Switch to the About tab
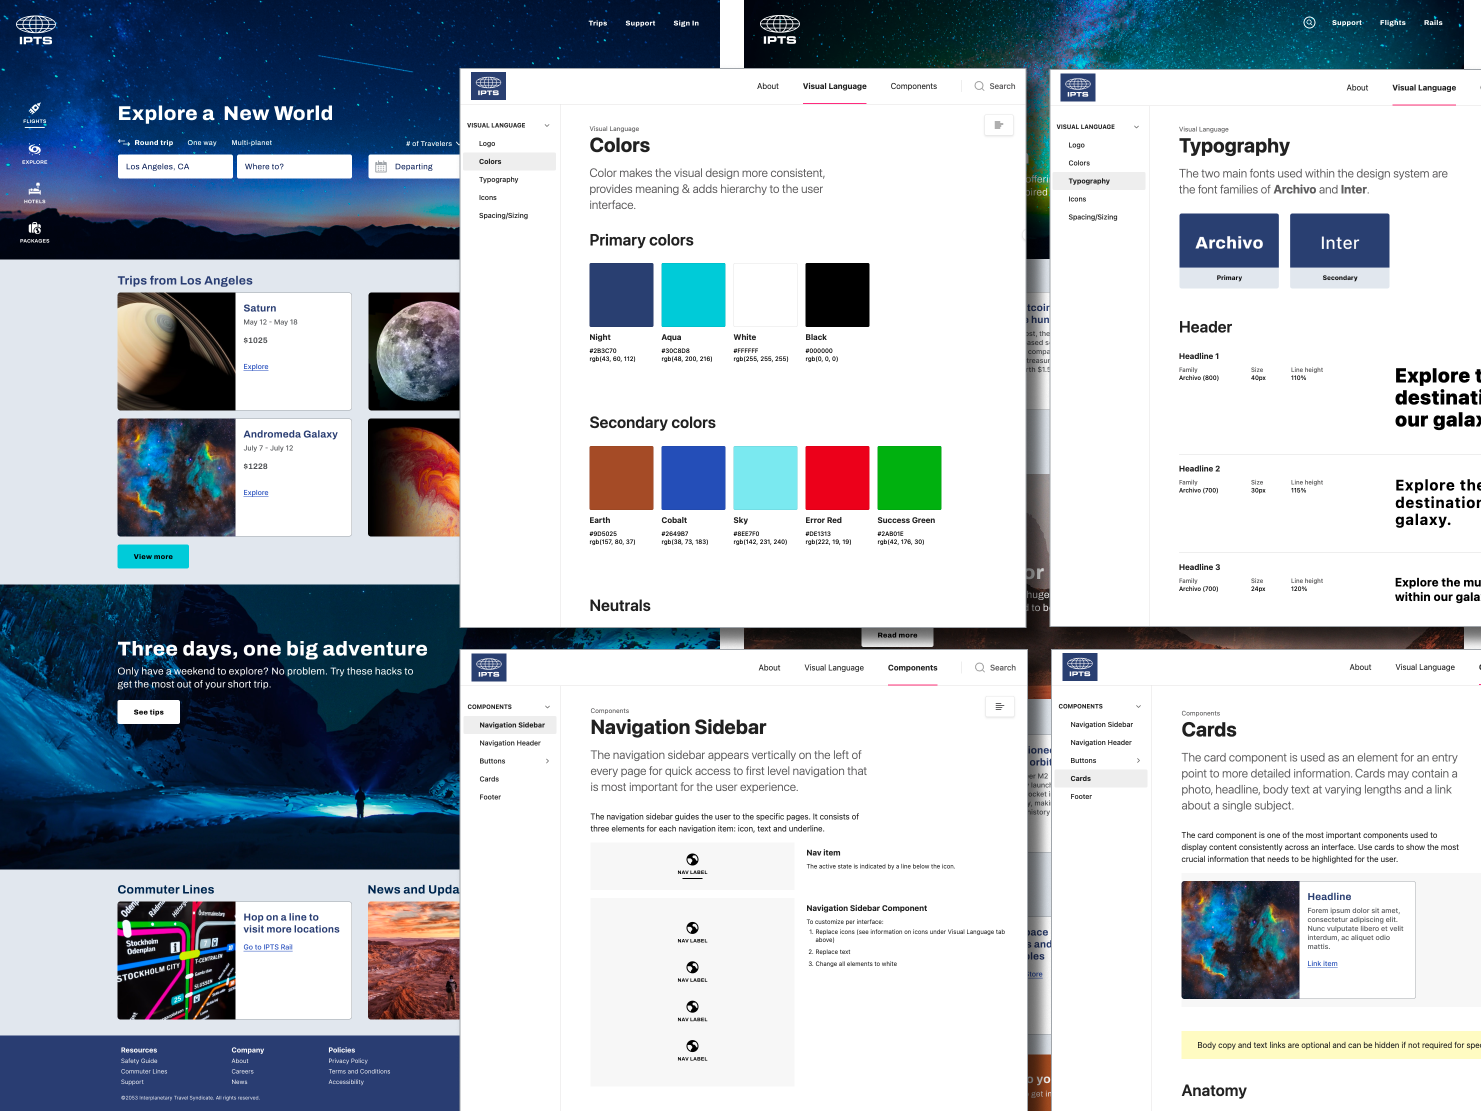 767,86
